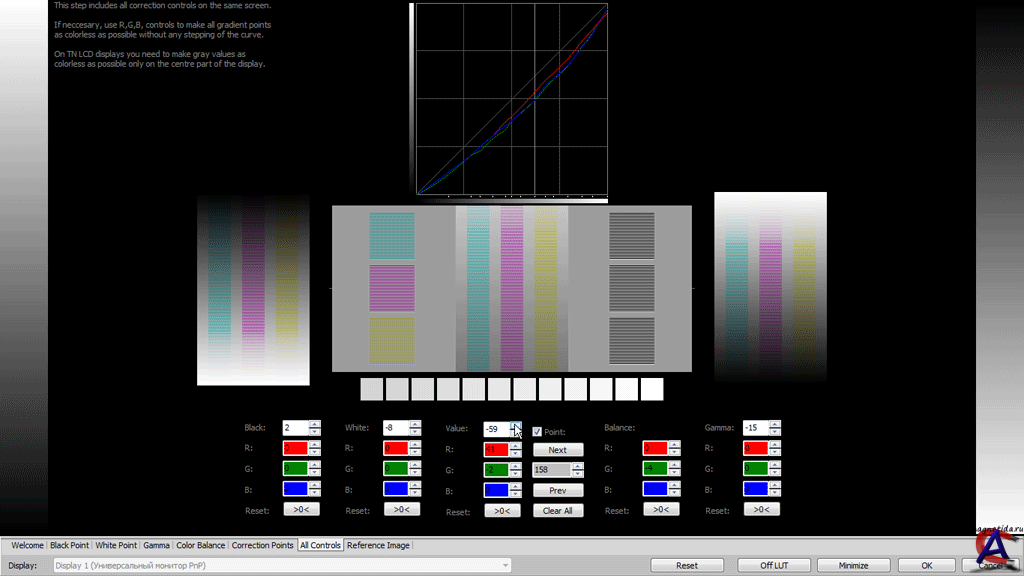Image resolution: width=1024 pixels, height=576 pixels.
Task: Click the Black value input field
Action: coord(295,428)
